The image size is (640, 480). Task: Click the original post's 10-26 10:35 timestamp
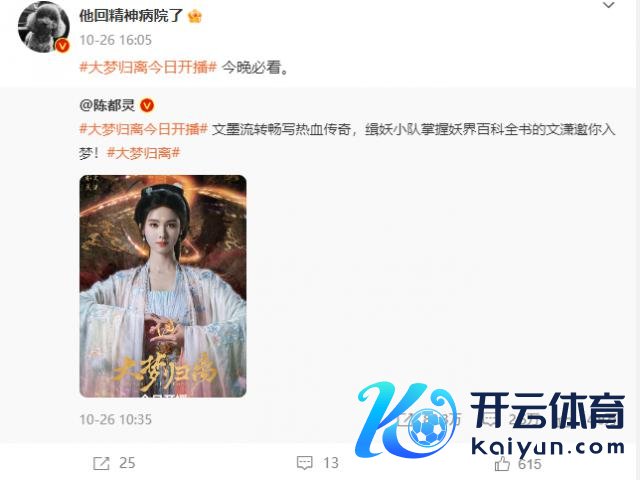(116, 420)
